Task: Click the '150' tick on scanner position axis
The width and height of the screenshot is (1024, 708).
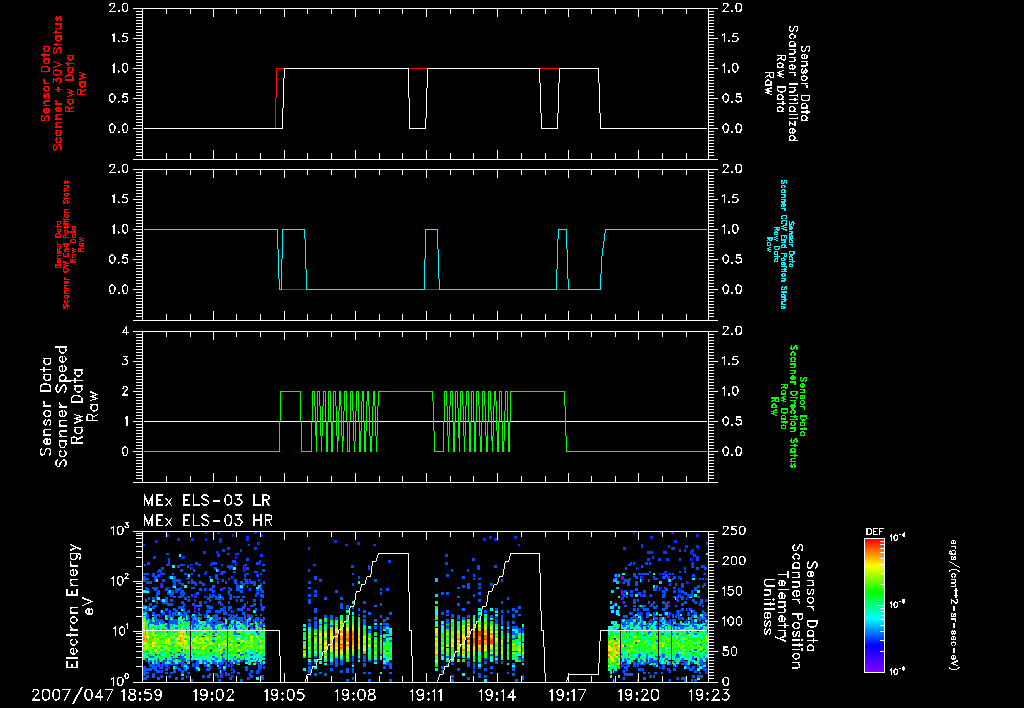Action: pos(733,591)
